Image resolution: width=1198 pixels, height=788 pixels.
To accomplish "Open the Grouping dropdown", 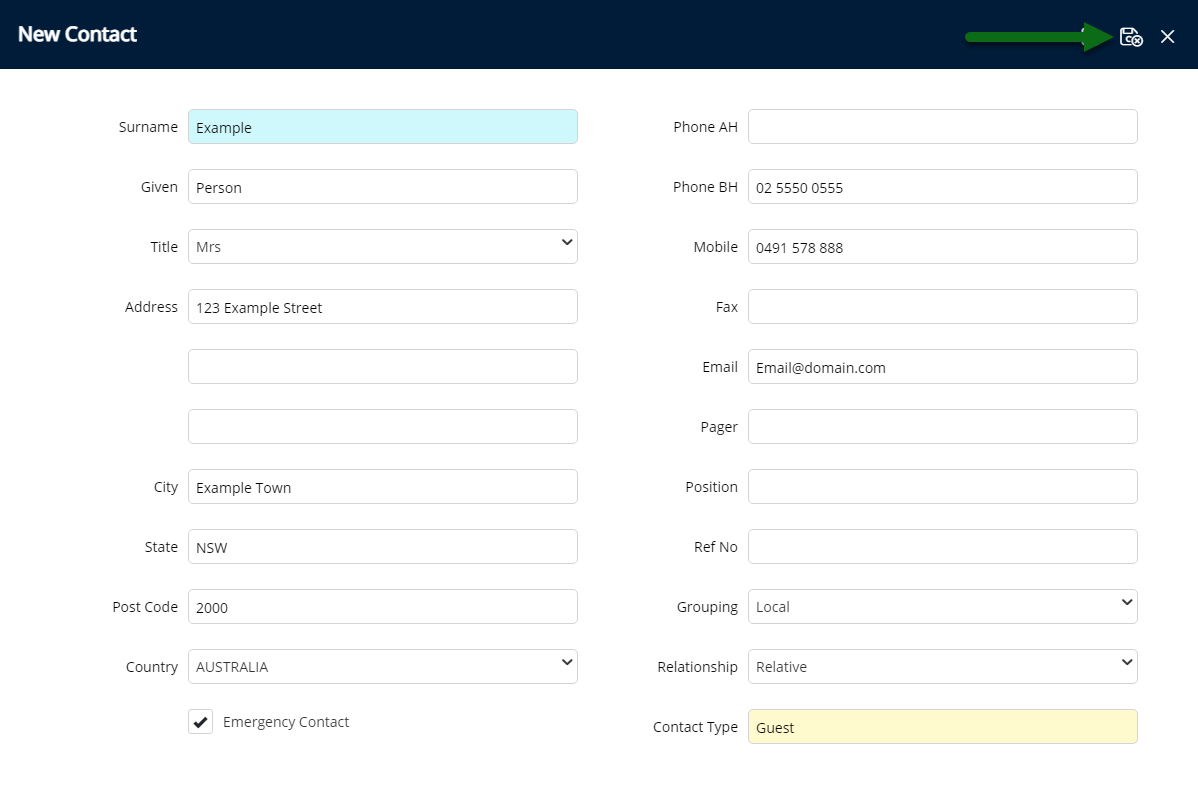I will 942,607.
